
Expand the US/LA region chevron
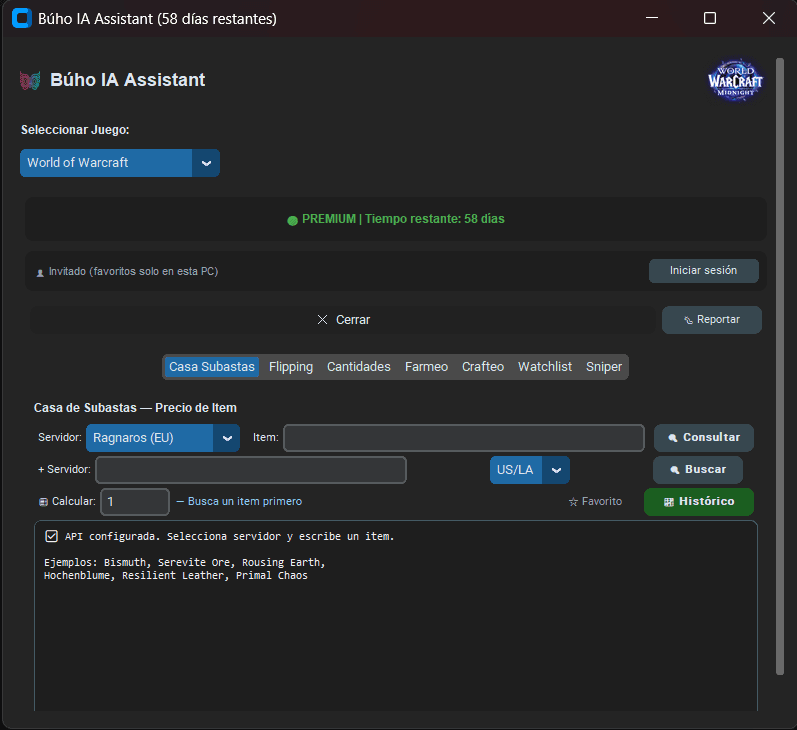coord(556,470)
